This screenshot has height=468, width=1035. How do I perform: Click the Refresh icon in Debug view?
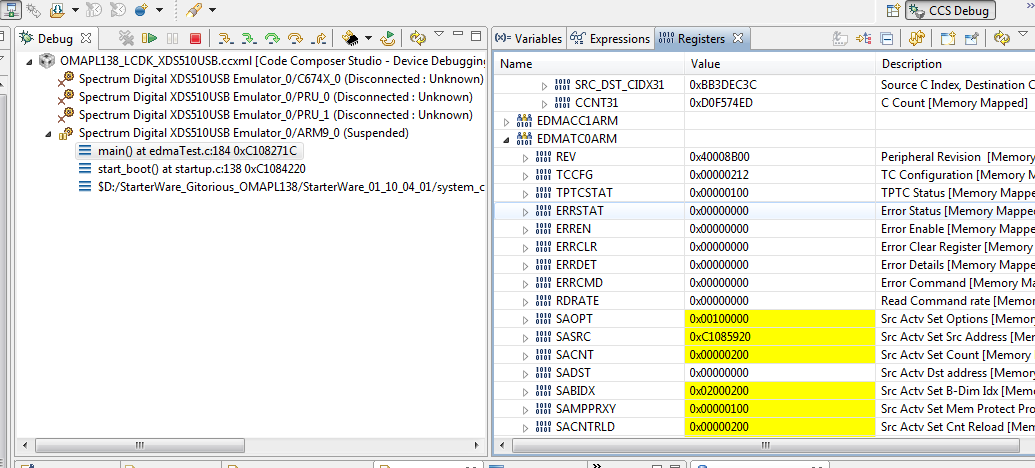coord(418,38)
